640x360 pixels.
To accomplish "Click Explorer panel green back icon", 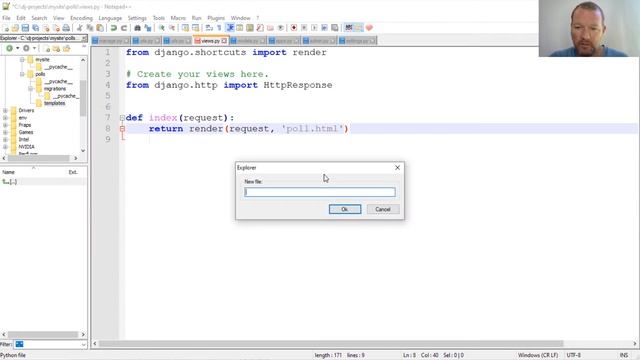I will 9,49.
